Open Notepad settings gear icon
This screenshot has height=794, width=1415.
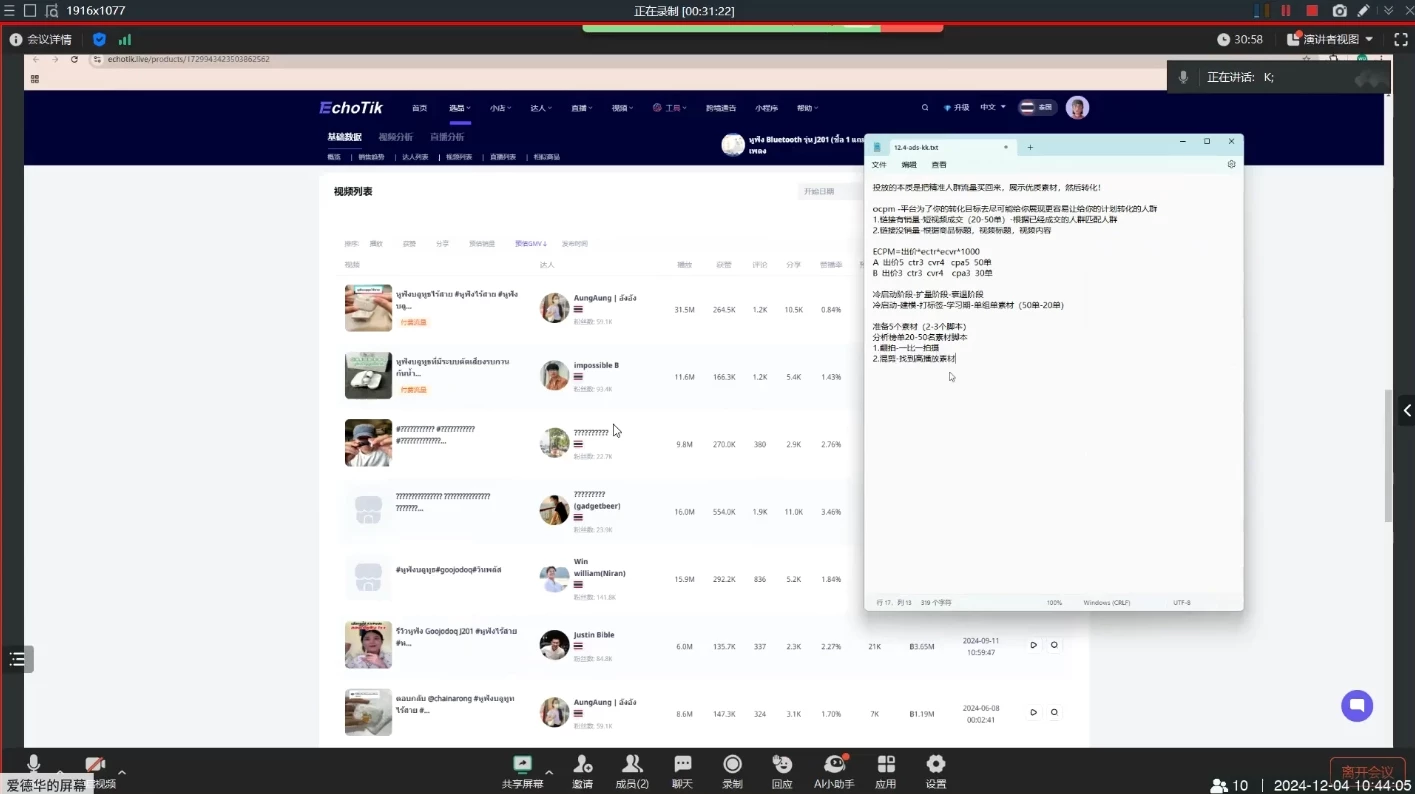click(x=1231, y=164)
